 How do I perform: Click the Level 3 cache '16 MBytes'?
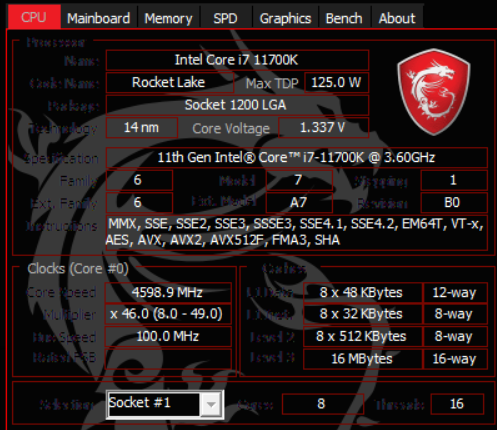(363, 359)
